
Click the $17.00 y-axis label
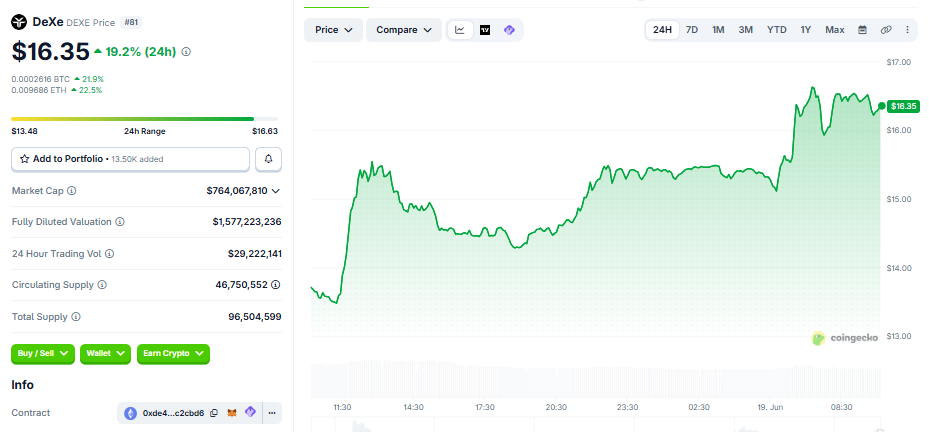point(899,62)
